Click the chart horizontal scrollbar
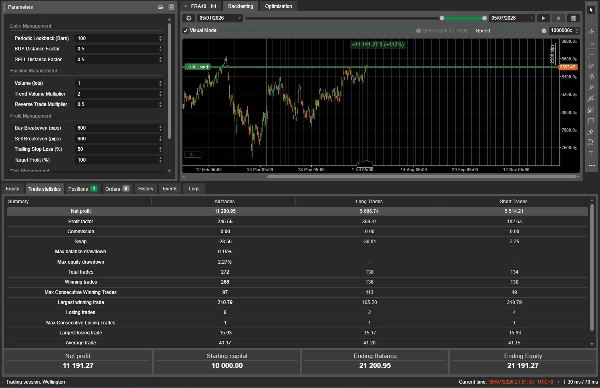 click(422, 176)
